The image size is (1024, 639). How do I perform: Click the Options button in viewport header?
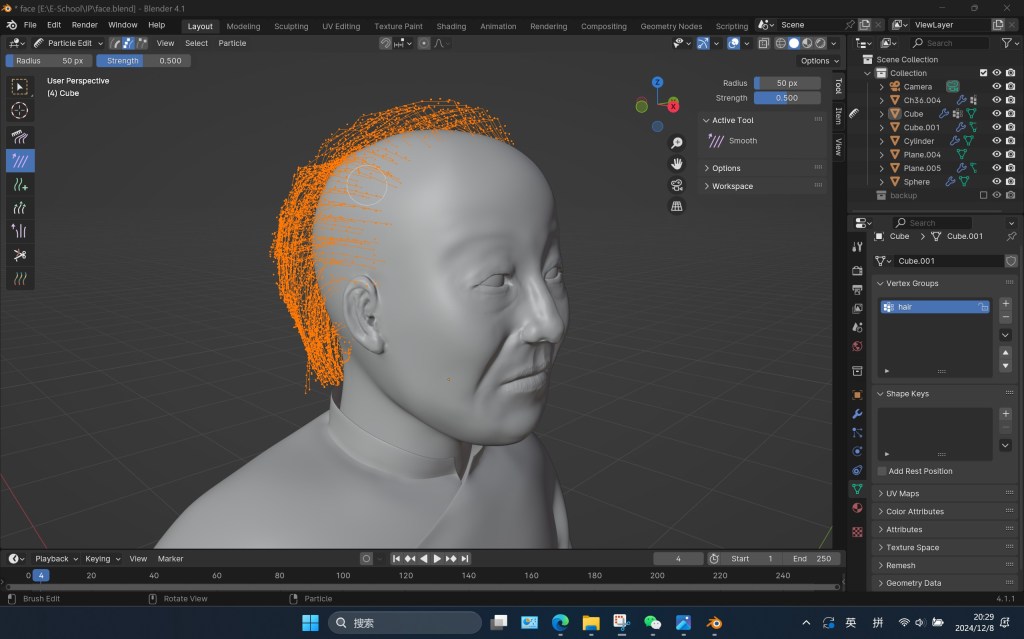point(817,61)
